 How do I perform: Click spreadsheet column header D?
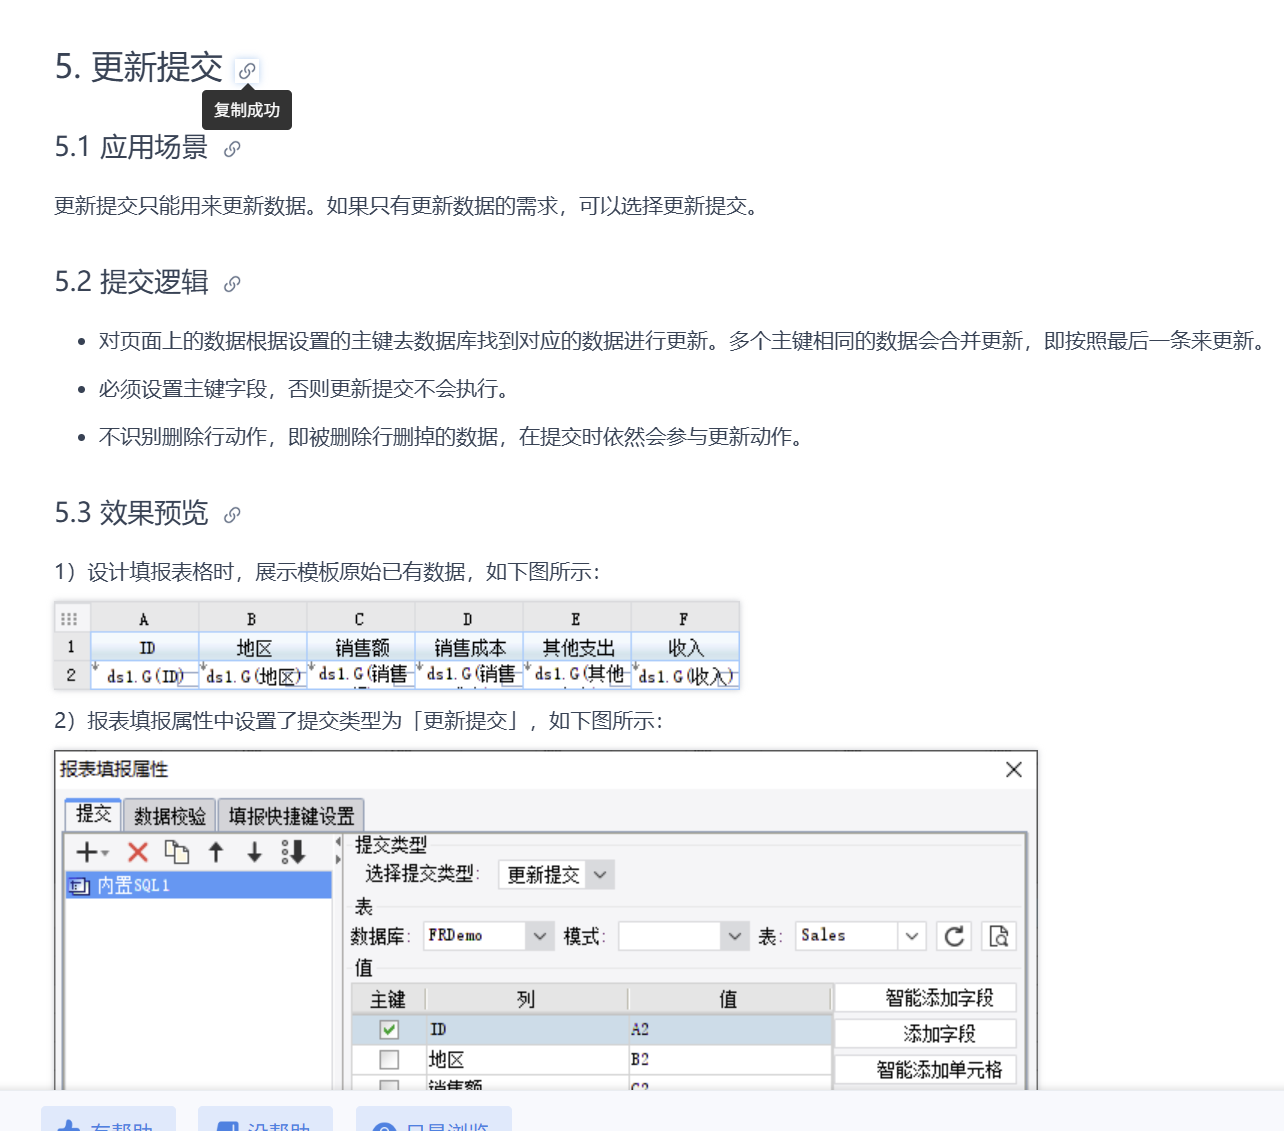coord(469,619)
